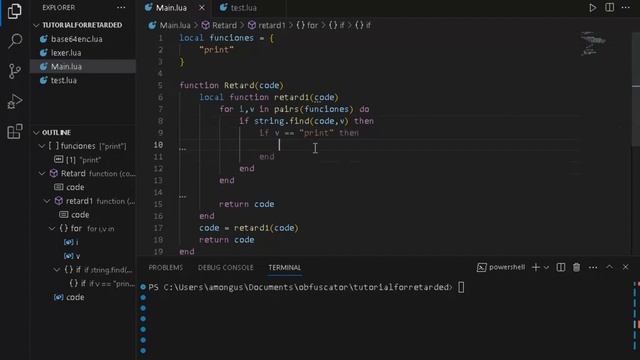Place cursor on line 15 return code
Viewport: 640px width, 360px height.
click(246, 204)
